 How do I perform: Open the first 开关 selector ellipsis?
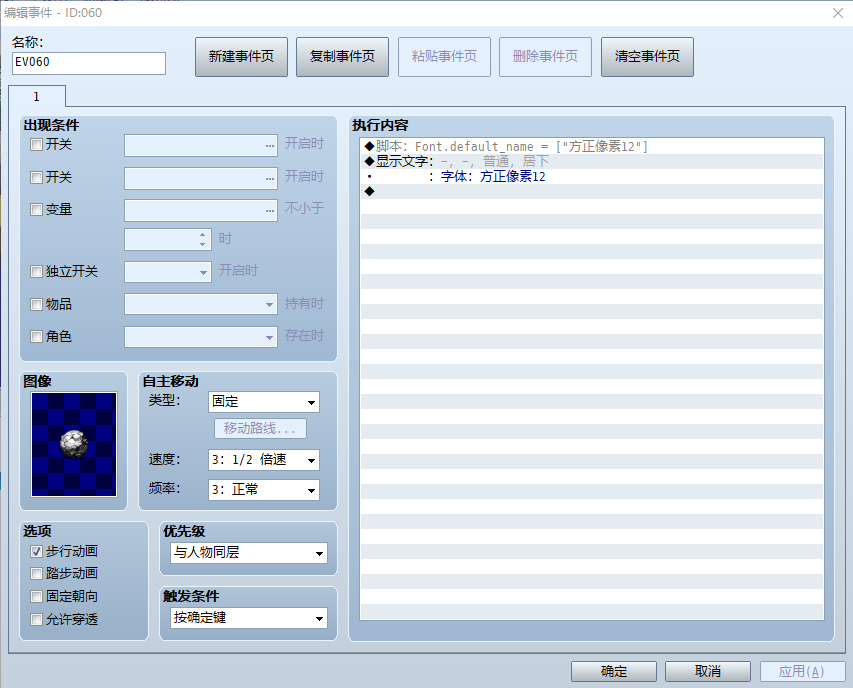click(270, 146)
